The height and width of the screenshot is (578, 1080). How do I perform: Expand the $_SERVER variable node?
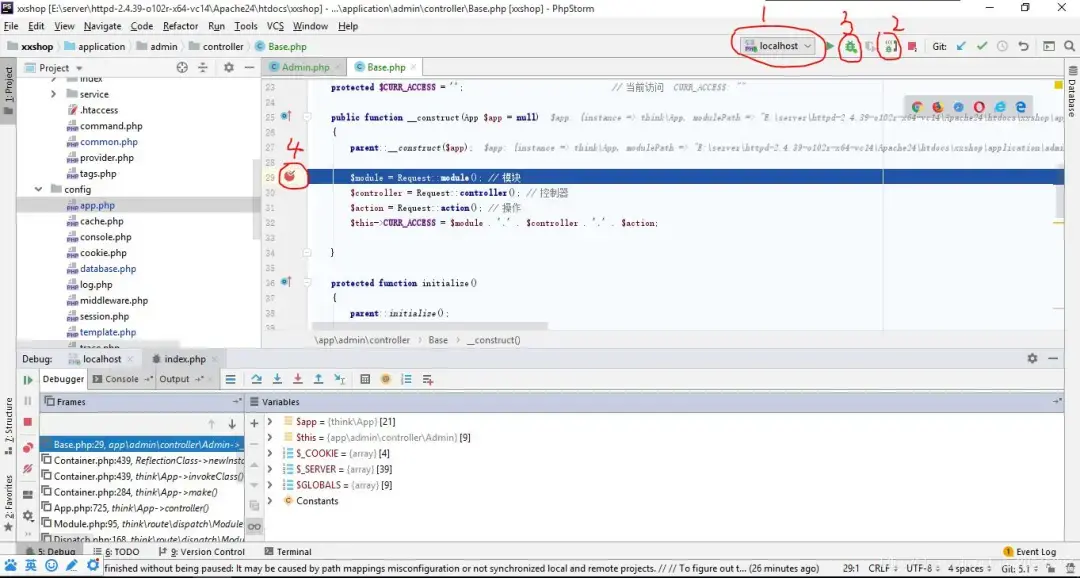point(270,469)
